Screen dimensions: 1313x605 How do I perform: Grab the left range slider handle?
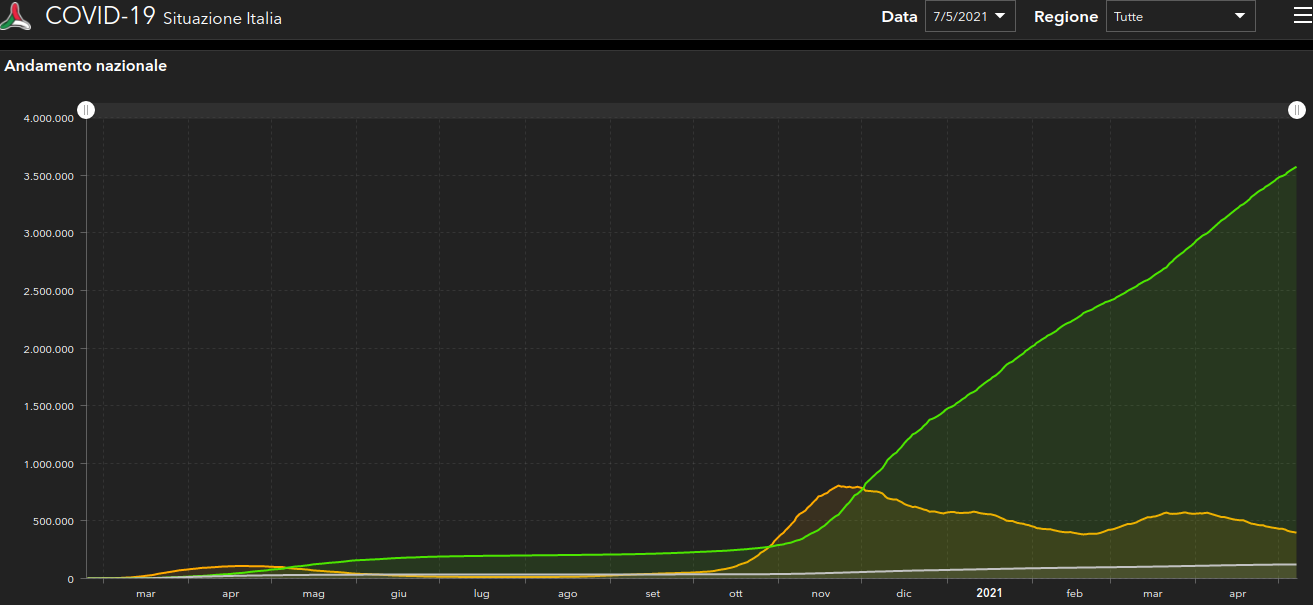[x=87, y=110]
